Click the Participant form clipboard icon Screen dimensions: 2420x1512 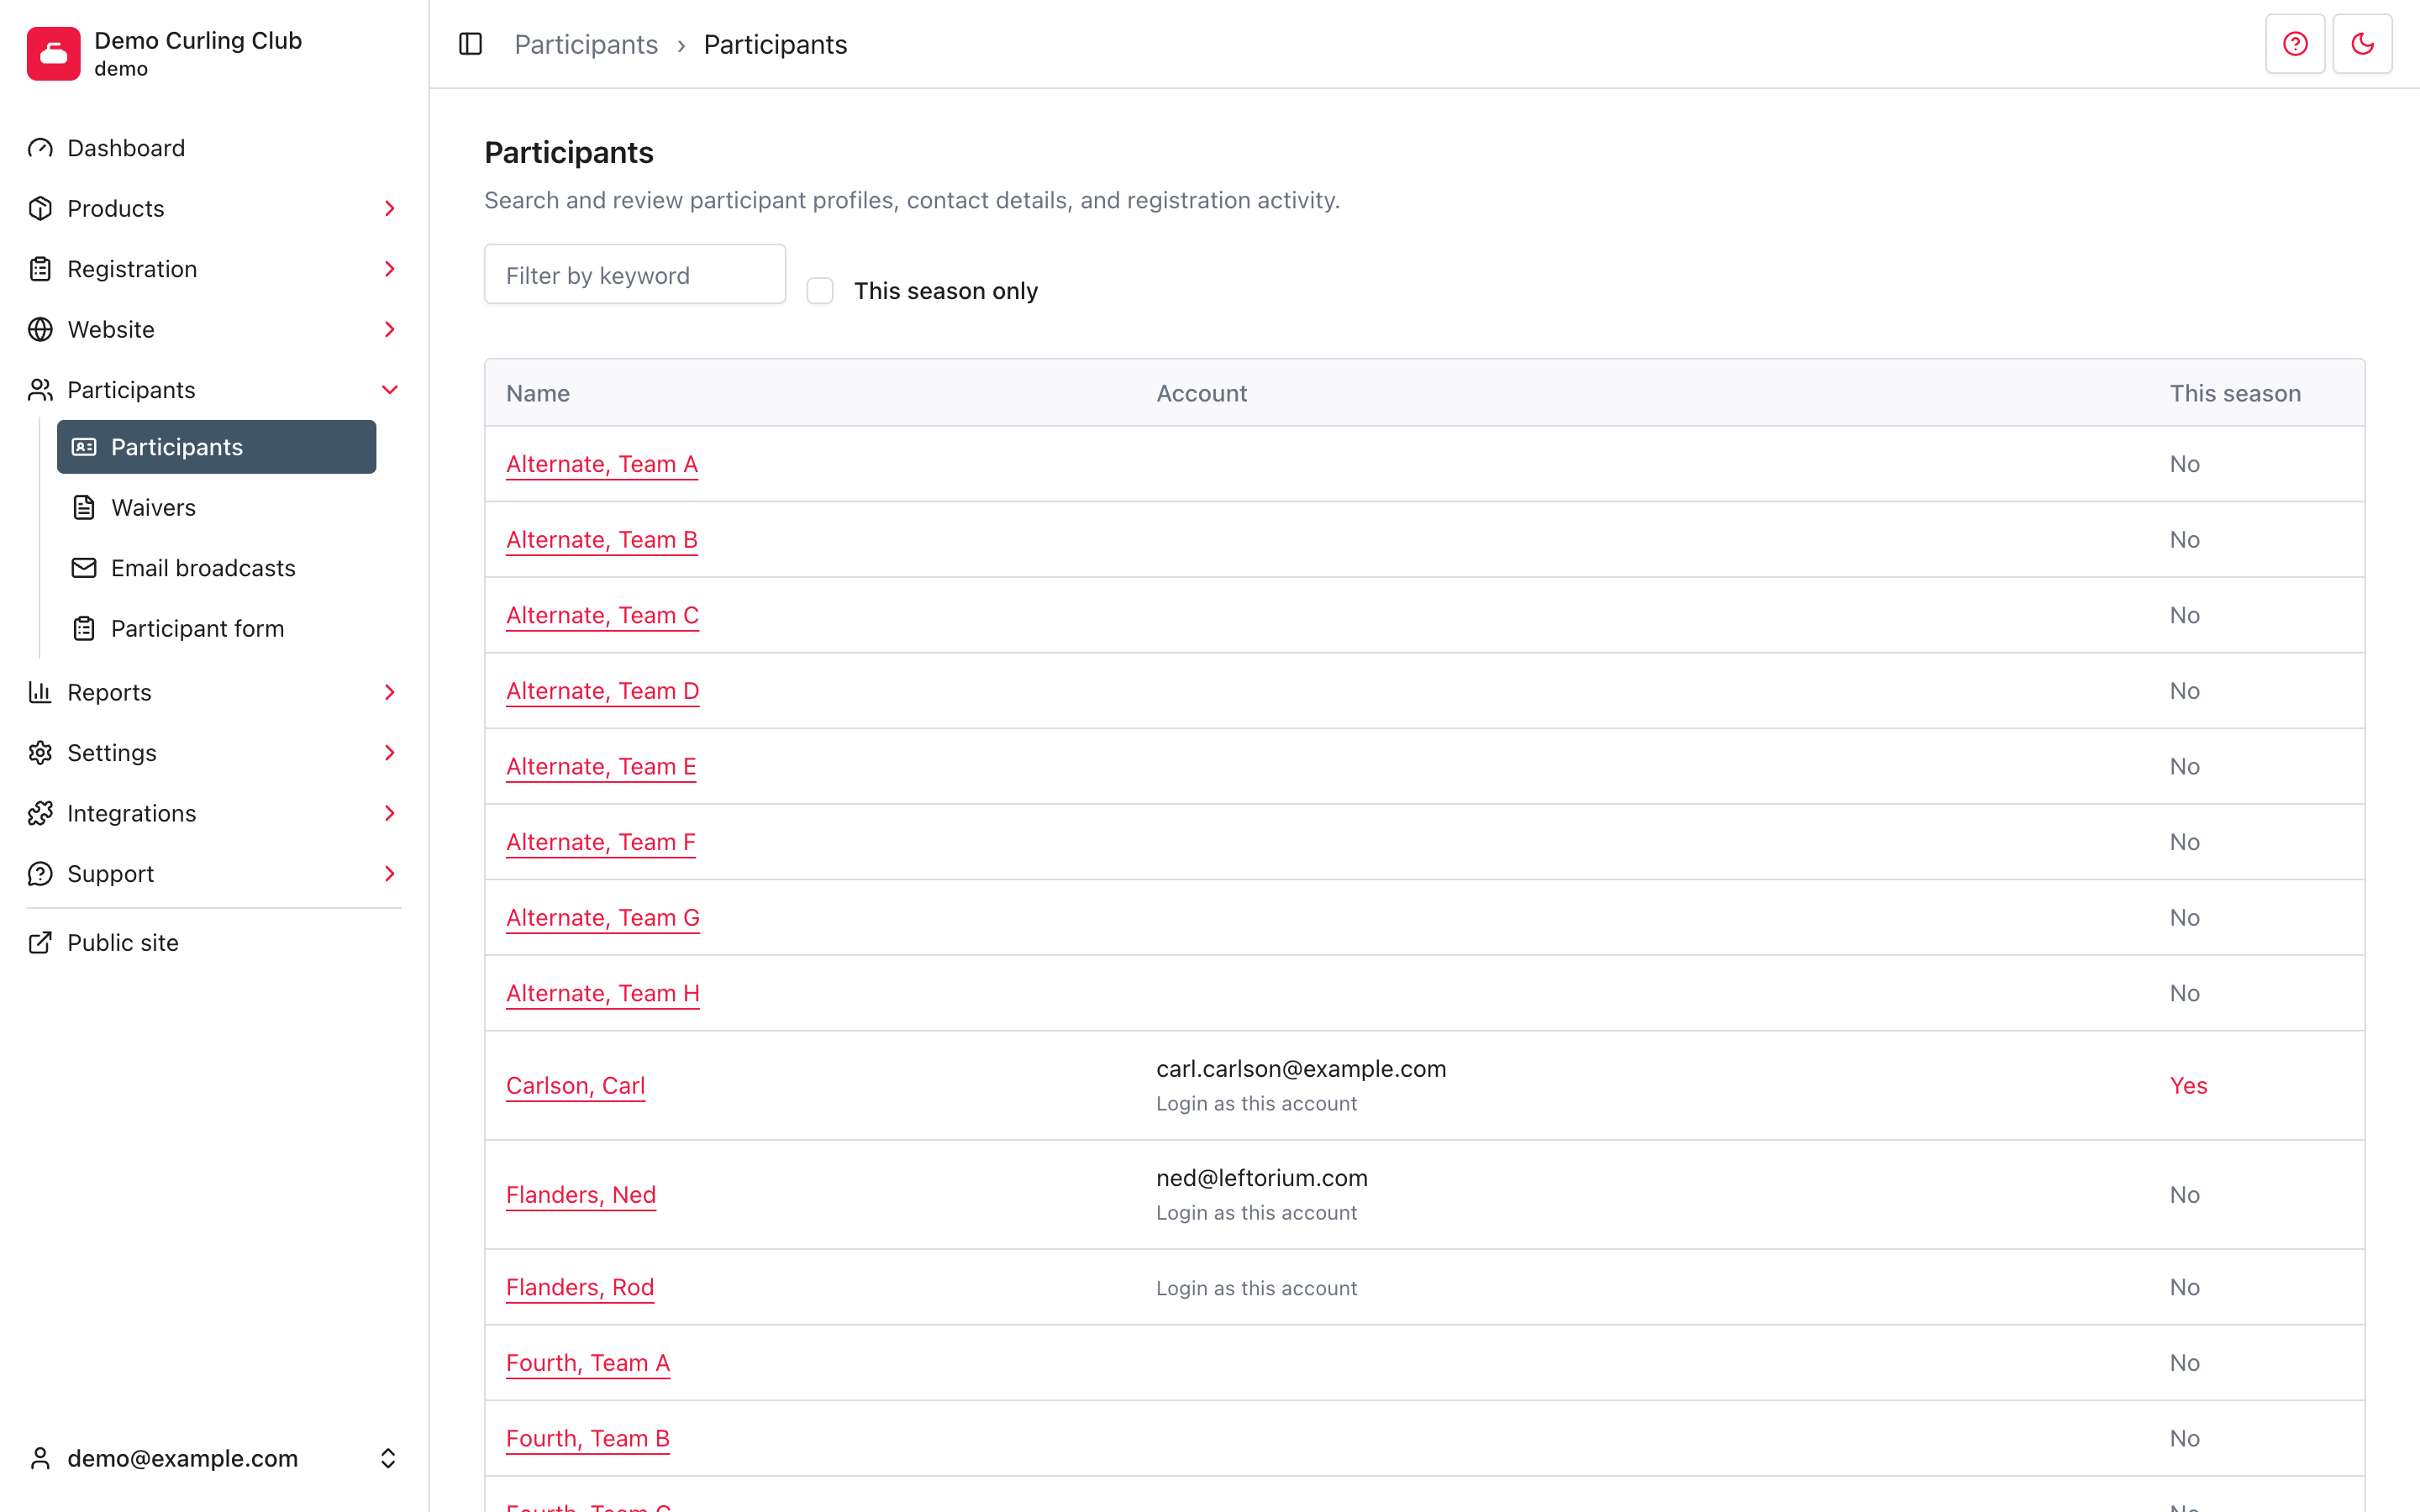pos(84,628)
